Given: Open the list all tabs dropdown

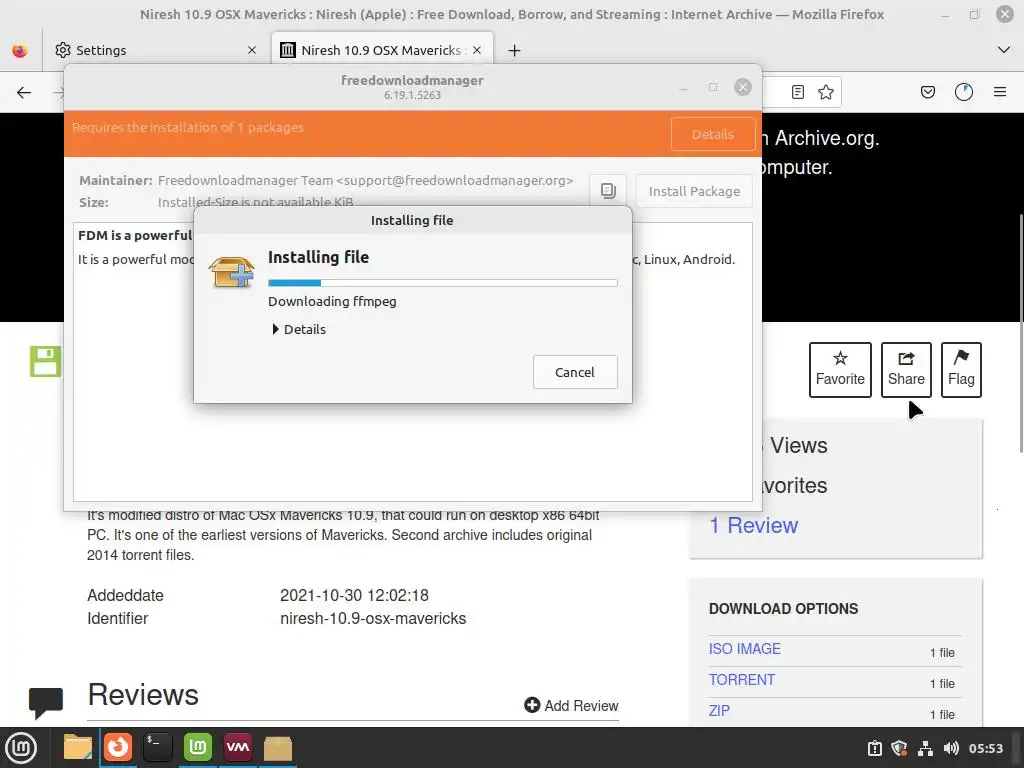Looking at the screenshot, I should click(1004, 50).
